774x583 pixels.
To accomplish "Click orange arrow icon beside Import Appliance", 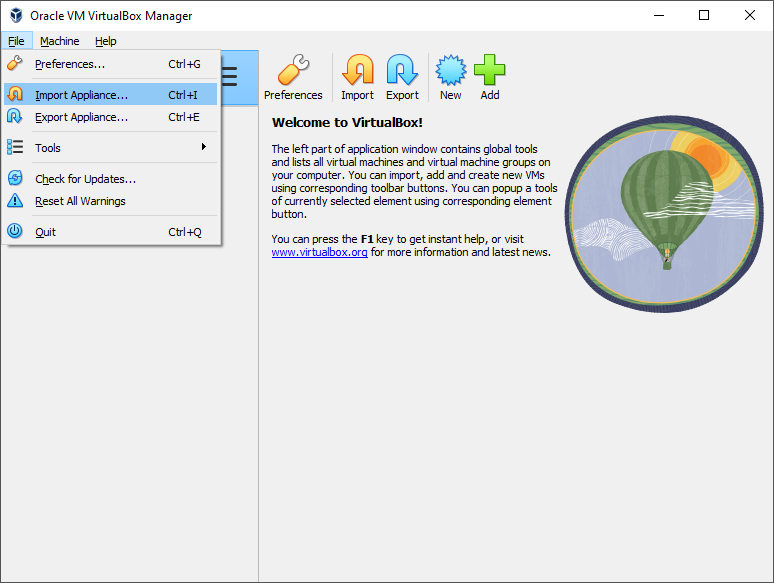I will (x=15, y=94).
